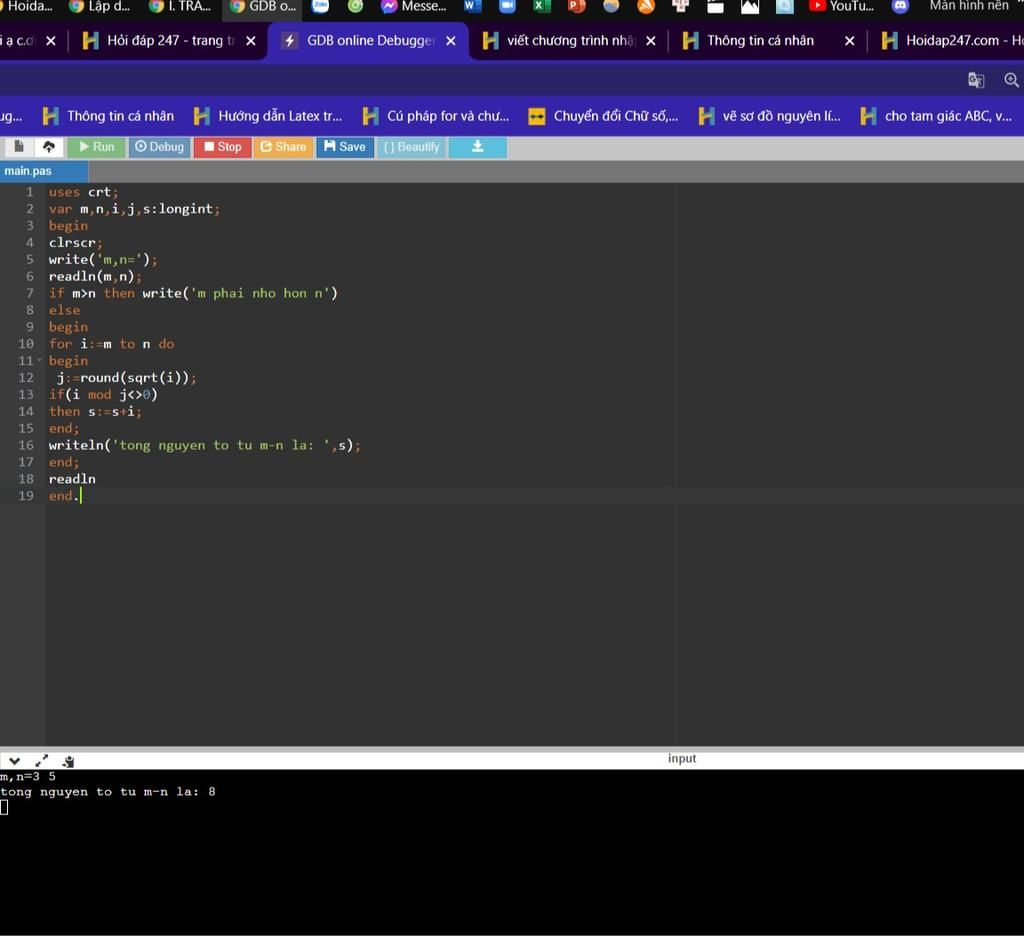Open 'cho tam giác ABC, v...' bookmark

pyautogui.click(x=936, y=116)
